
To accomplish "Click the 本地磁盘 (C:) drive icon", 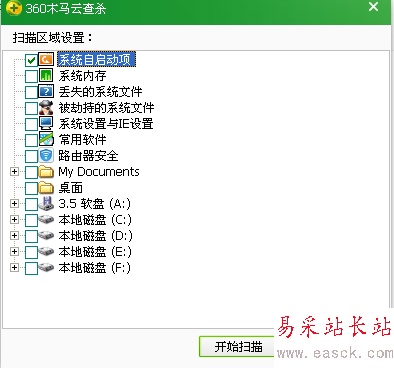I will point(46,219).
